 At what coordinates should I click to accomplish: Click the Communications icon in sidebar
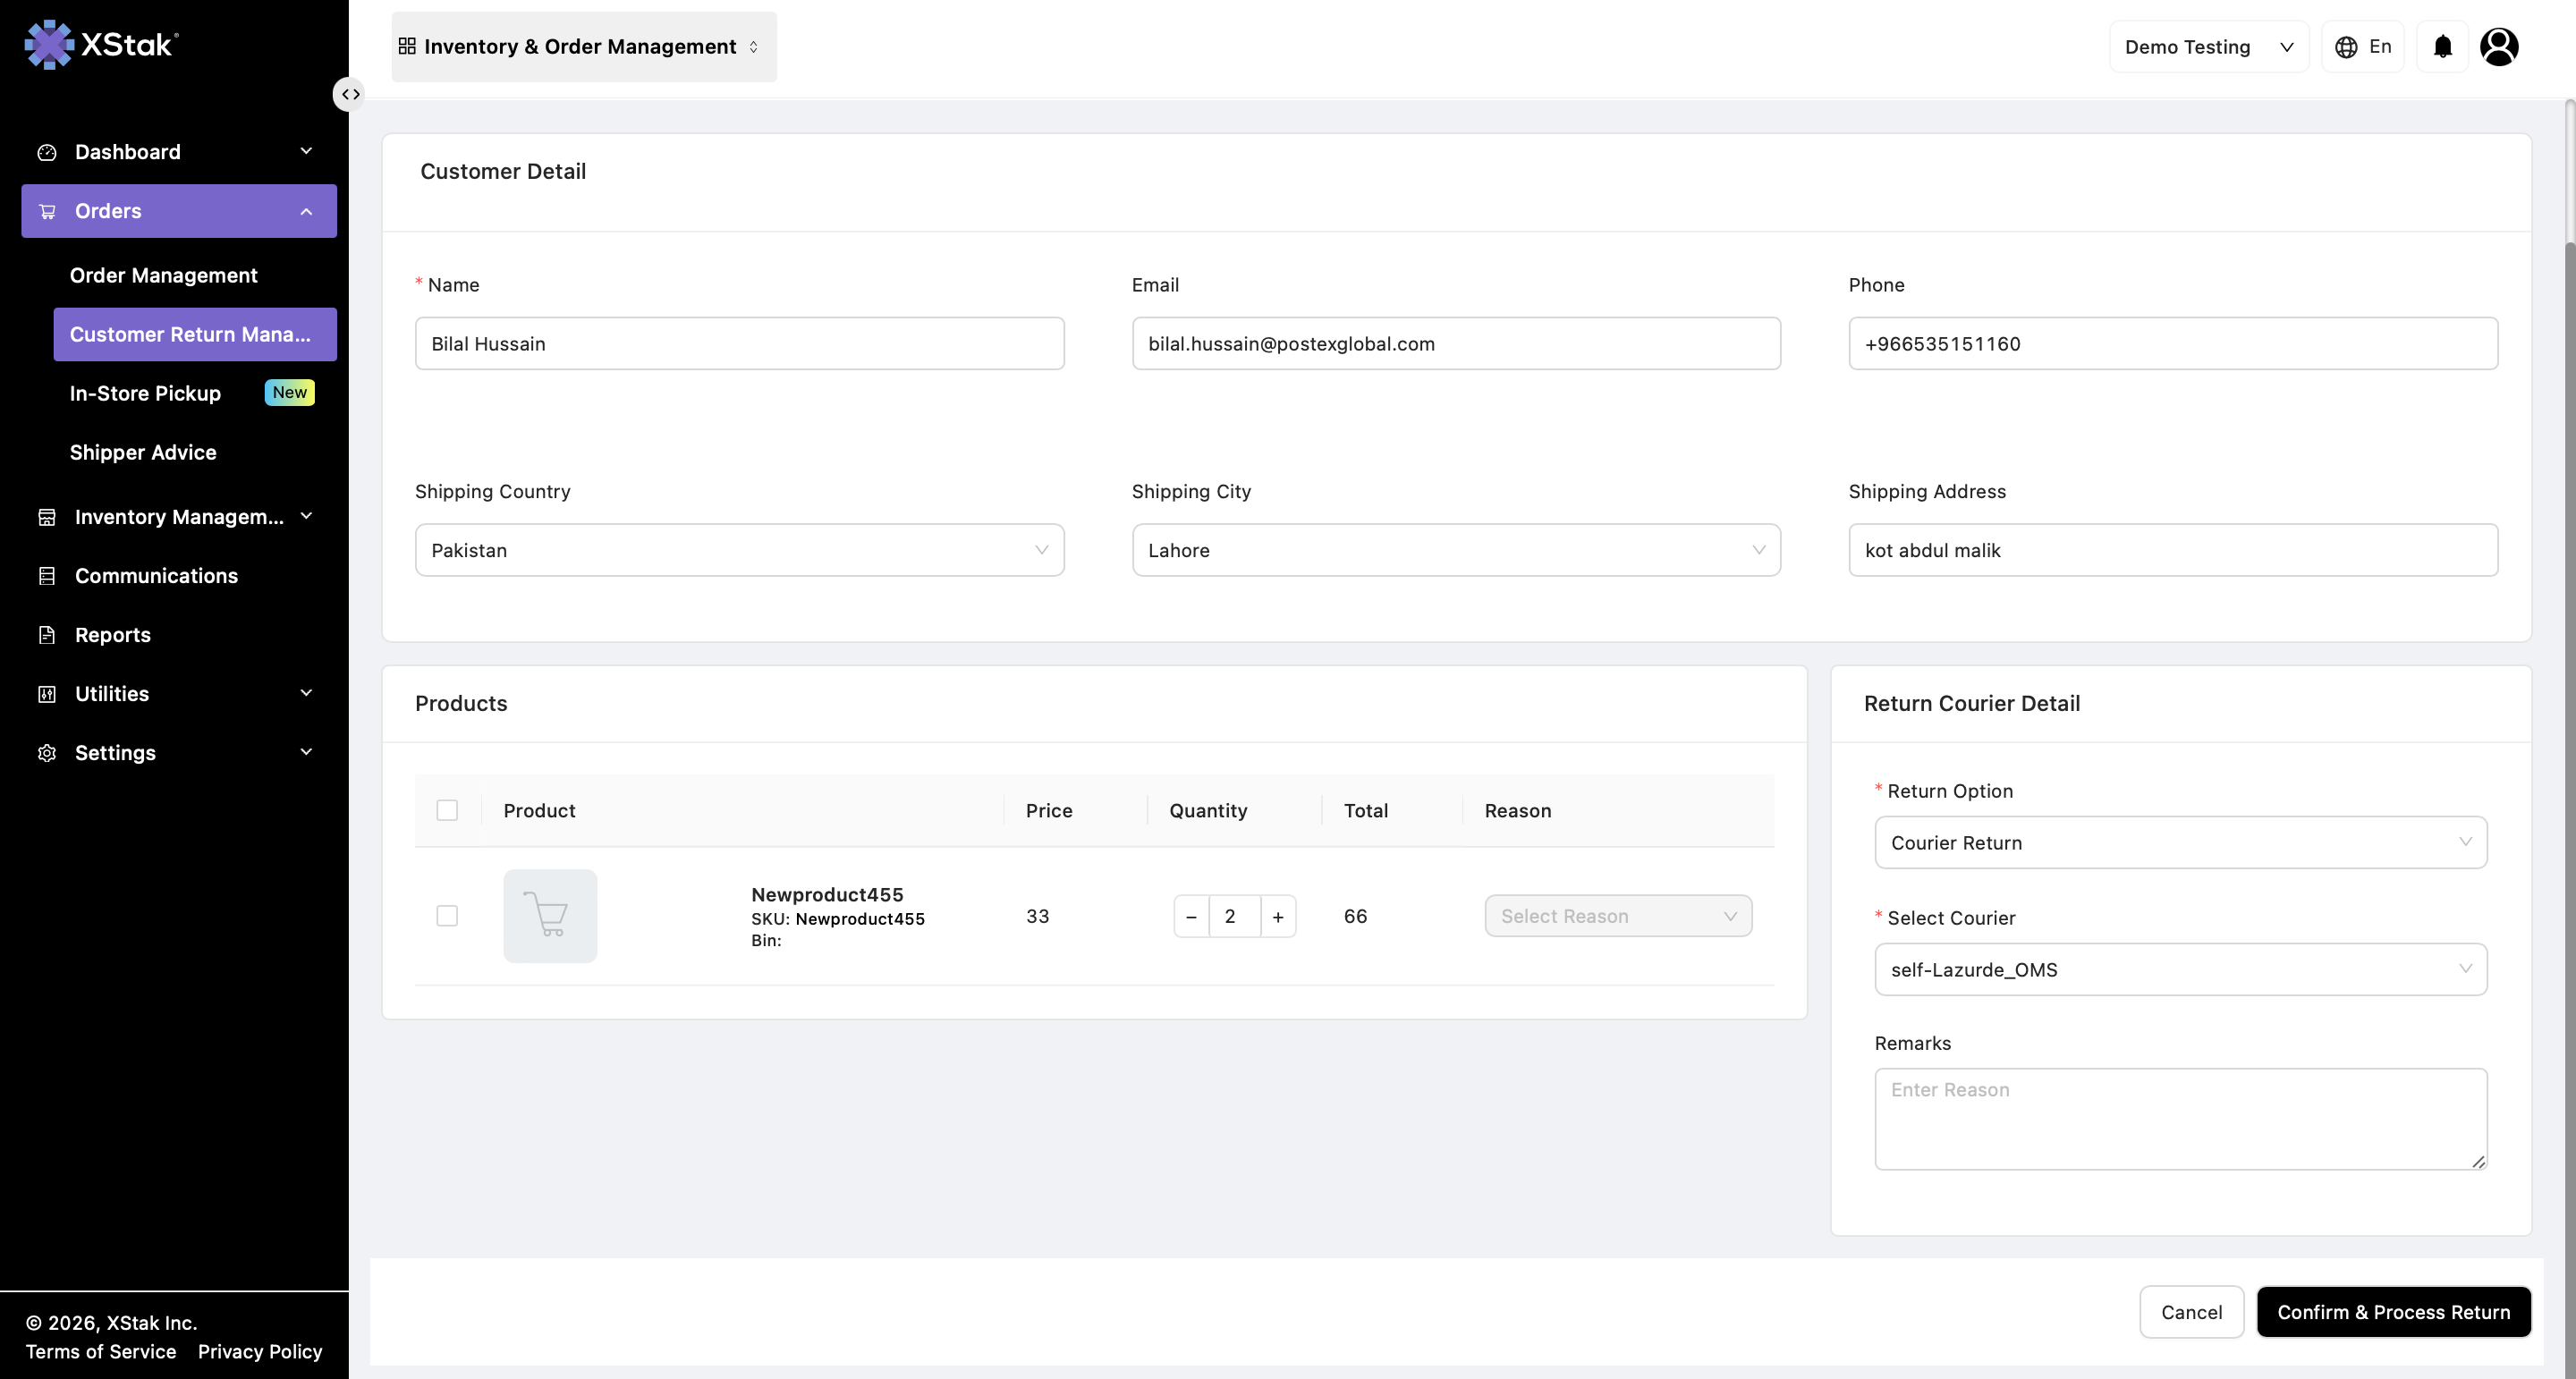click(47, 576)
